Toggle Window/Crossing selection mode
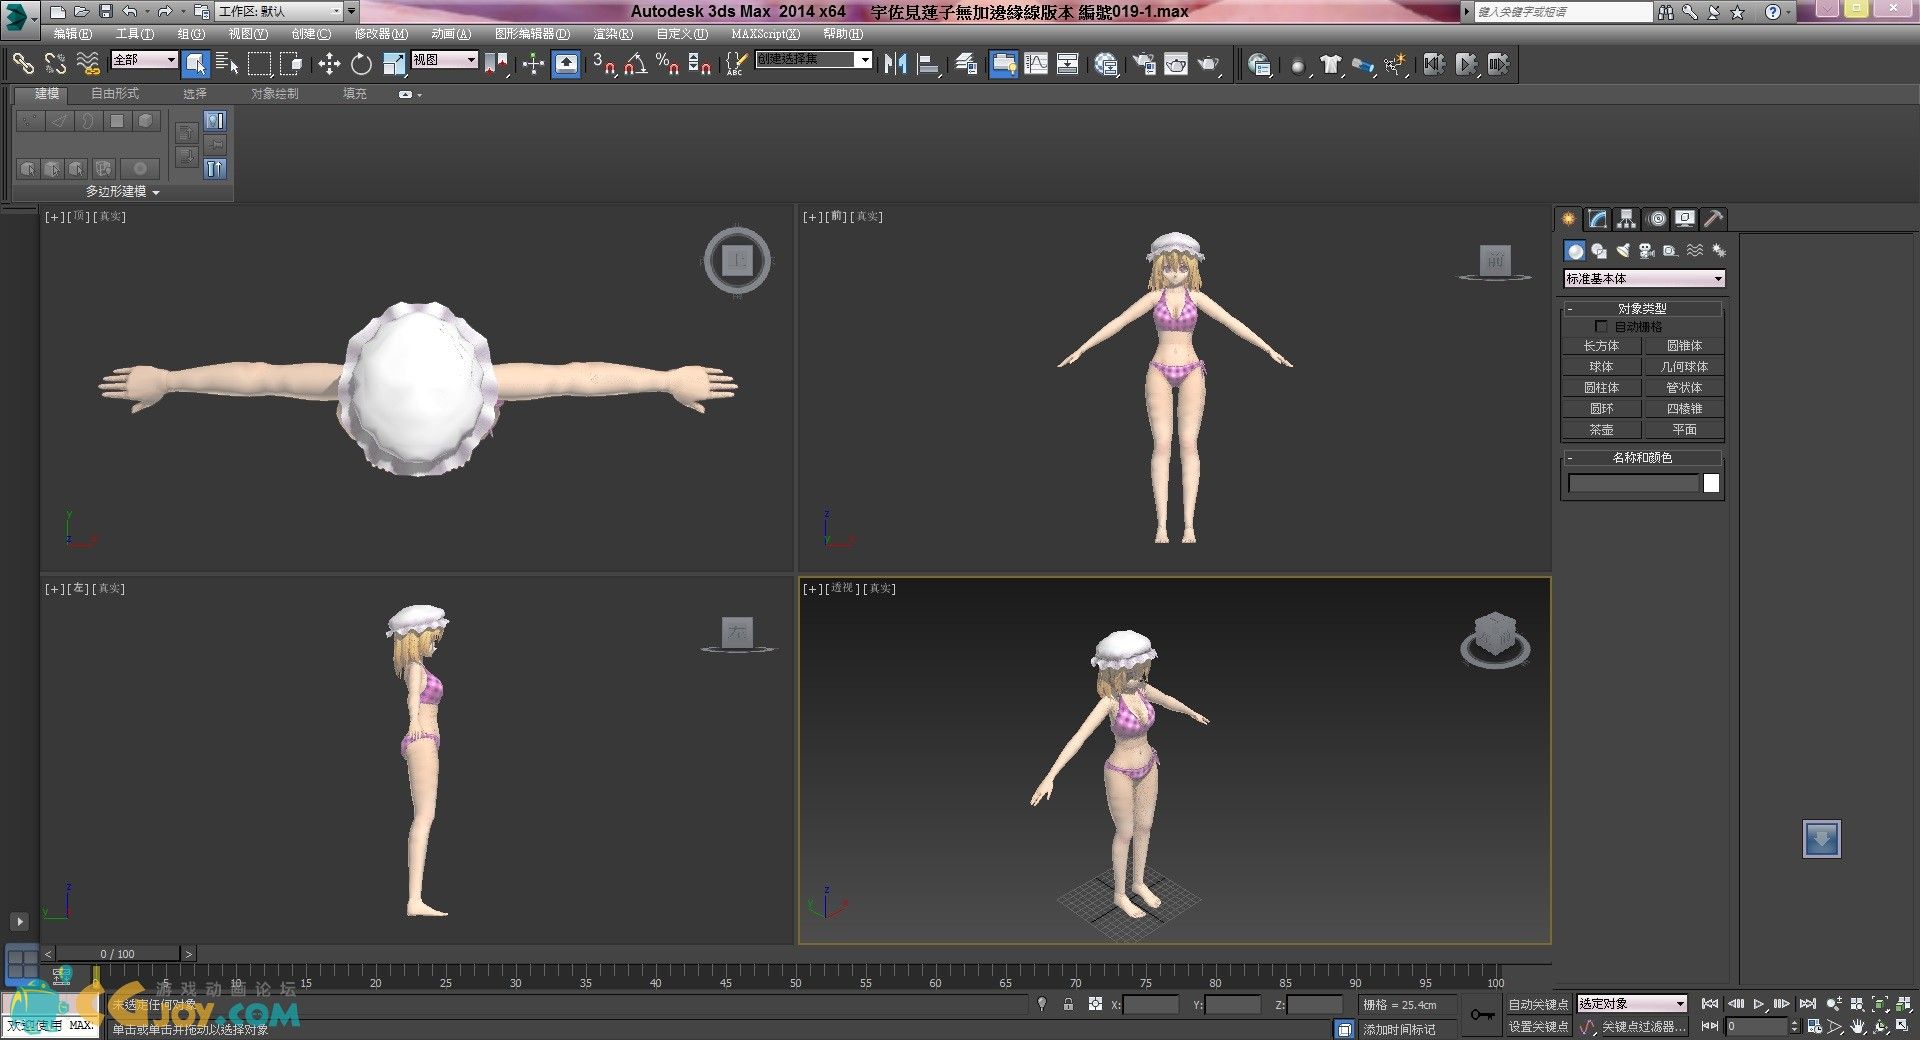 [x=291, y=64]
